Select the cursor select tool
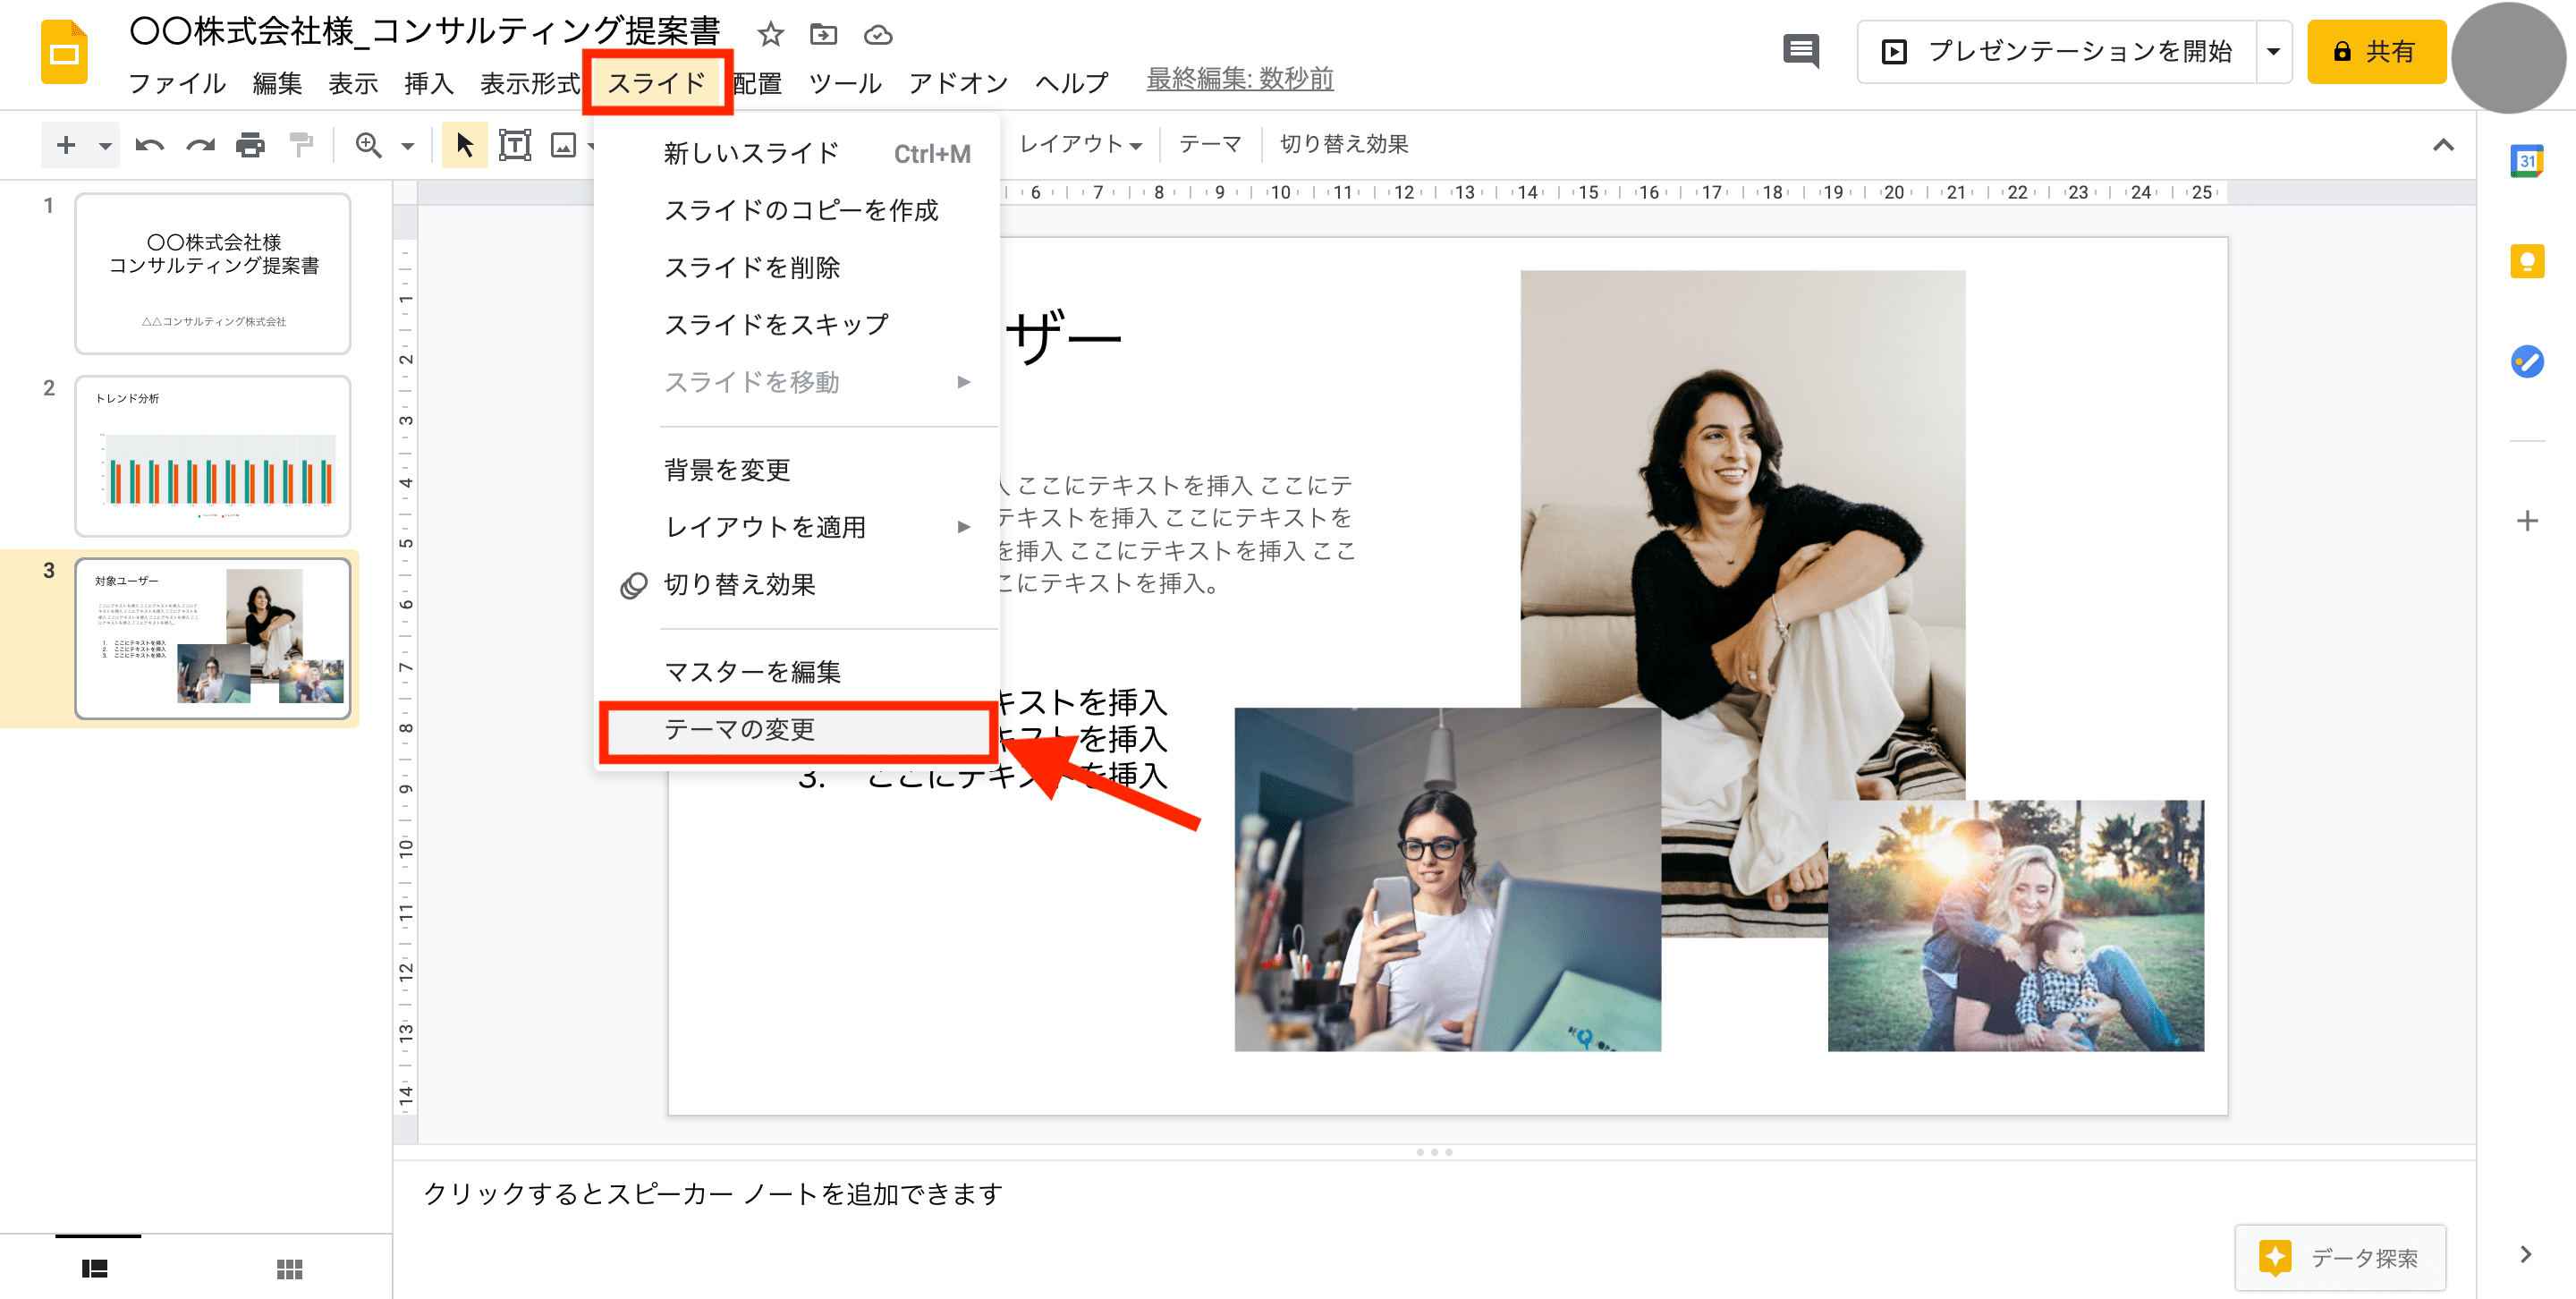This screenshot has height=1299, width=2576. 465,145
